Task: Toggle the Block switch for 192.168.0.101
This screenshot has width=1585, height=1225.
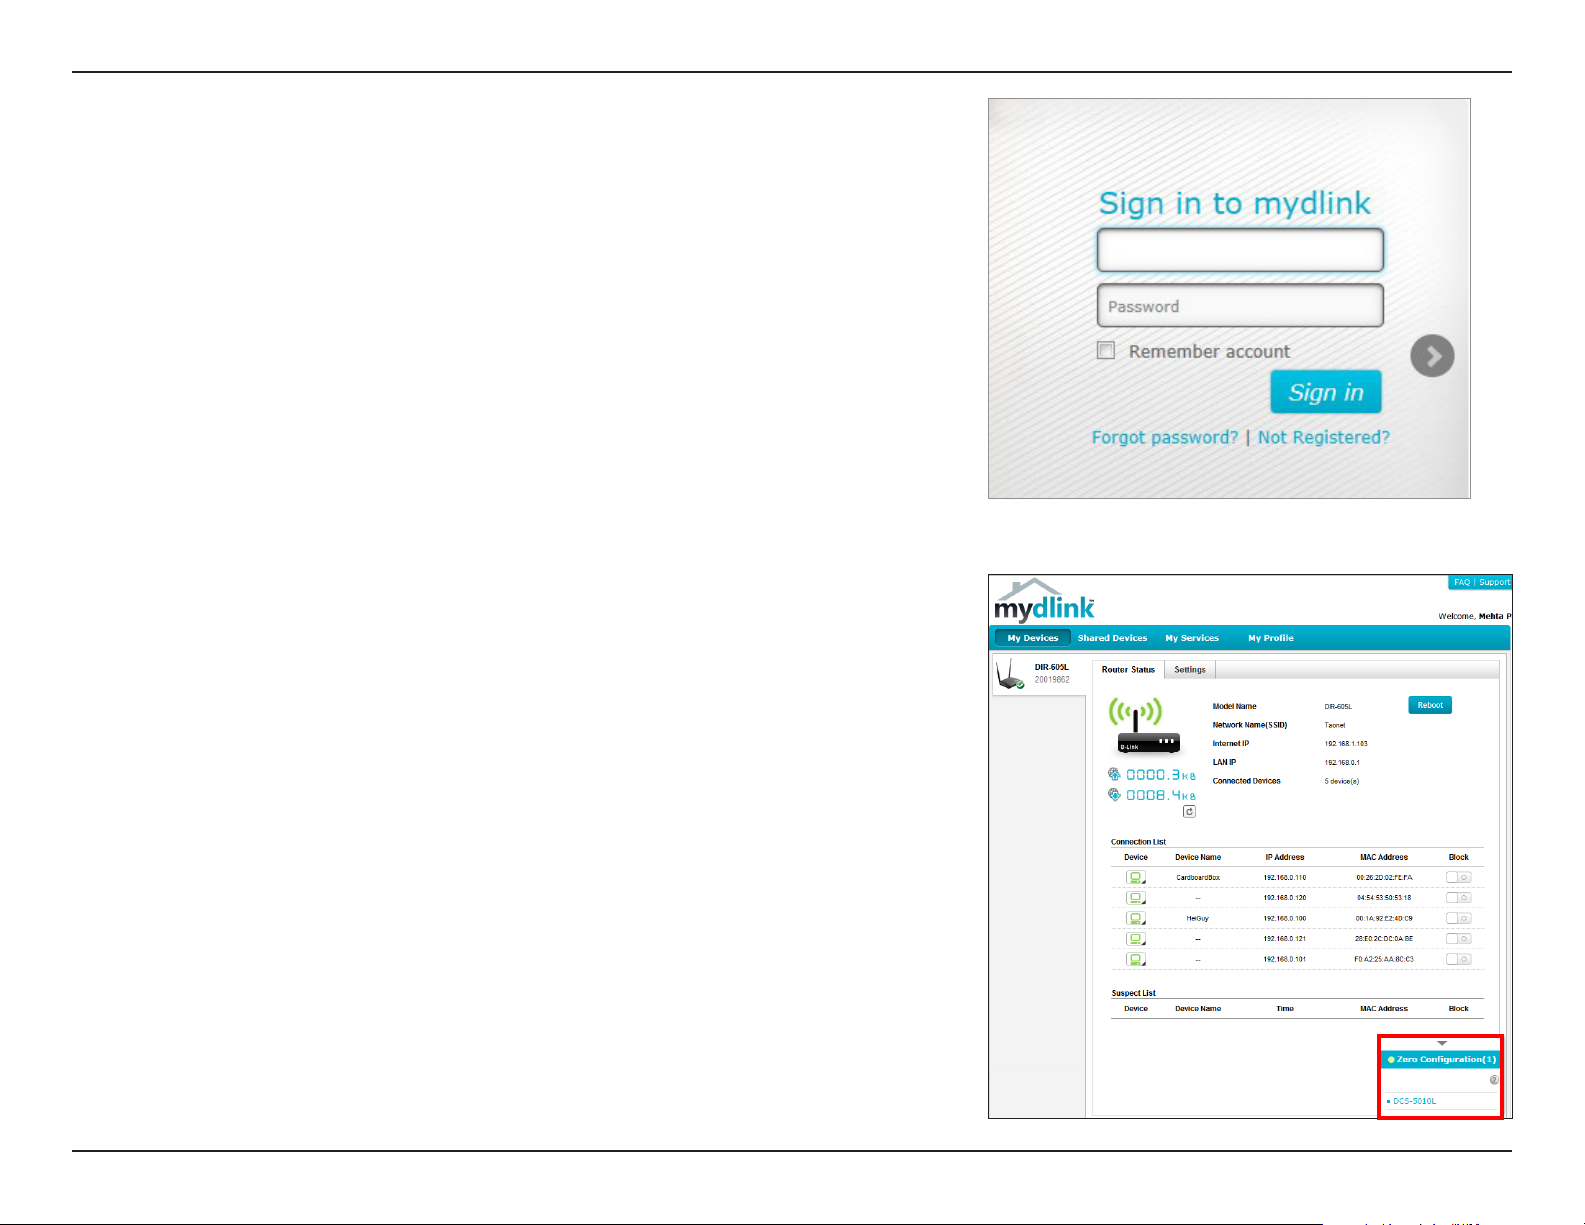Action: click(1458, 959)
